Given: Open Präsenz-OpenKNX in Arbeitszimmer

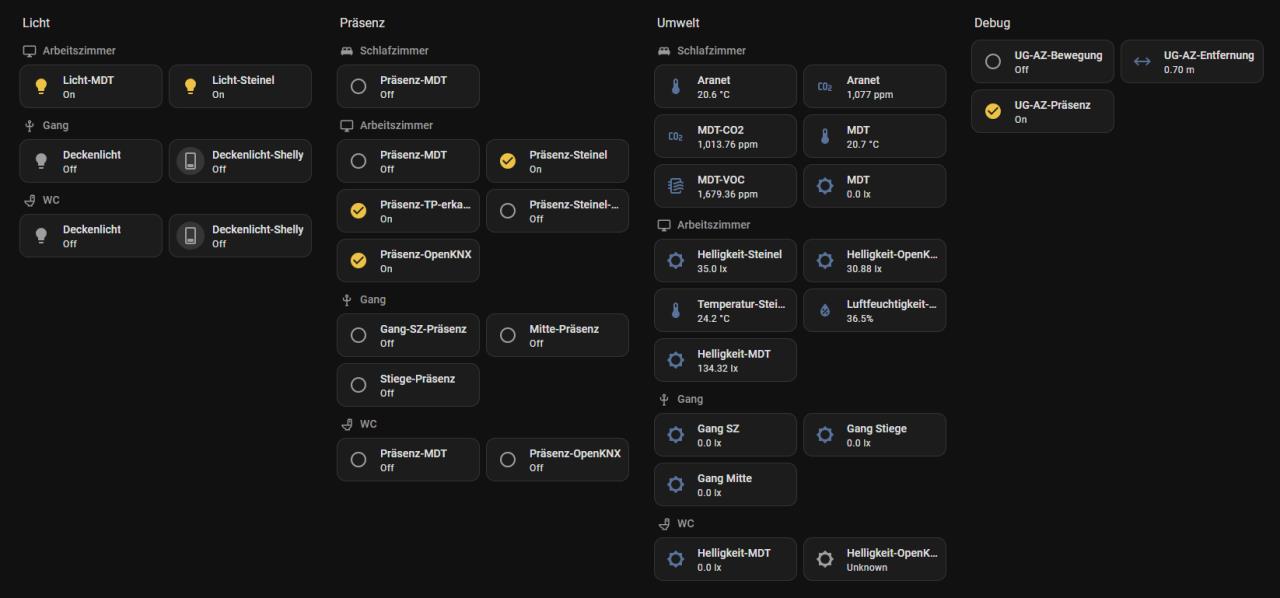Looking at the screenshot, I should [408, 260].
